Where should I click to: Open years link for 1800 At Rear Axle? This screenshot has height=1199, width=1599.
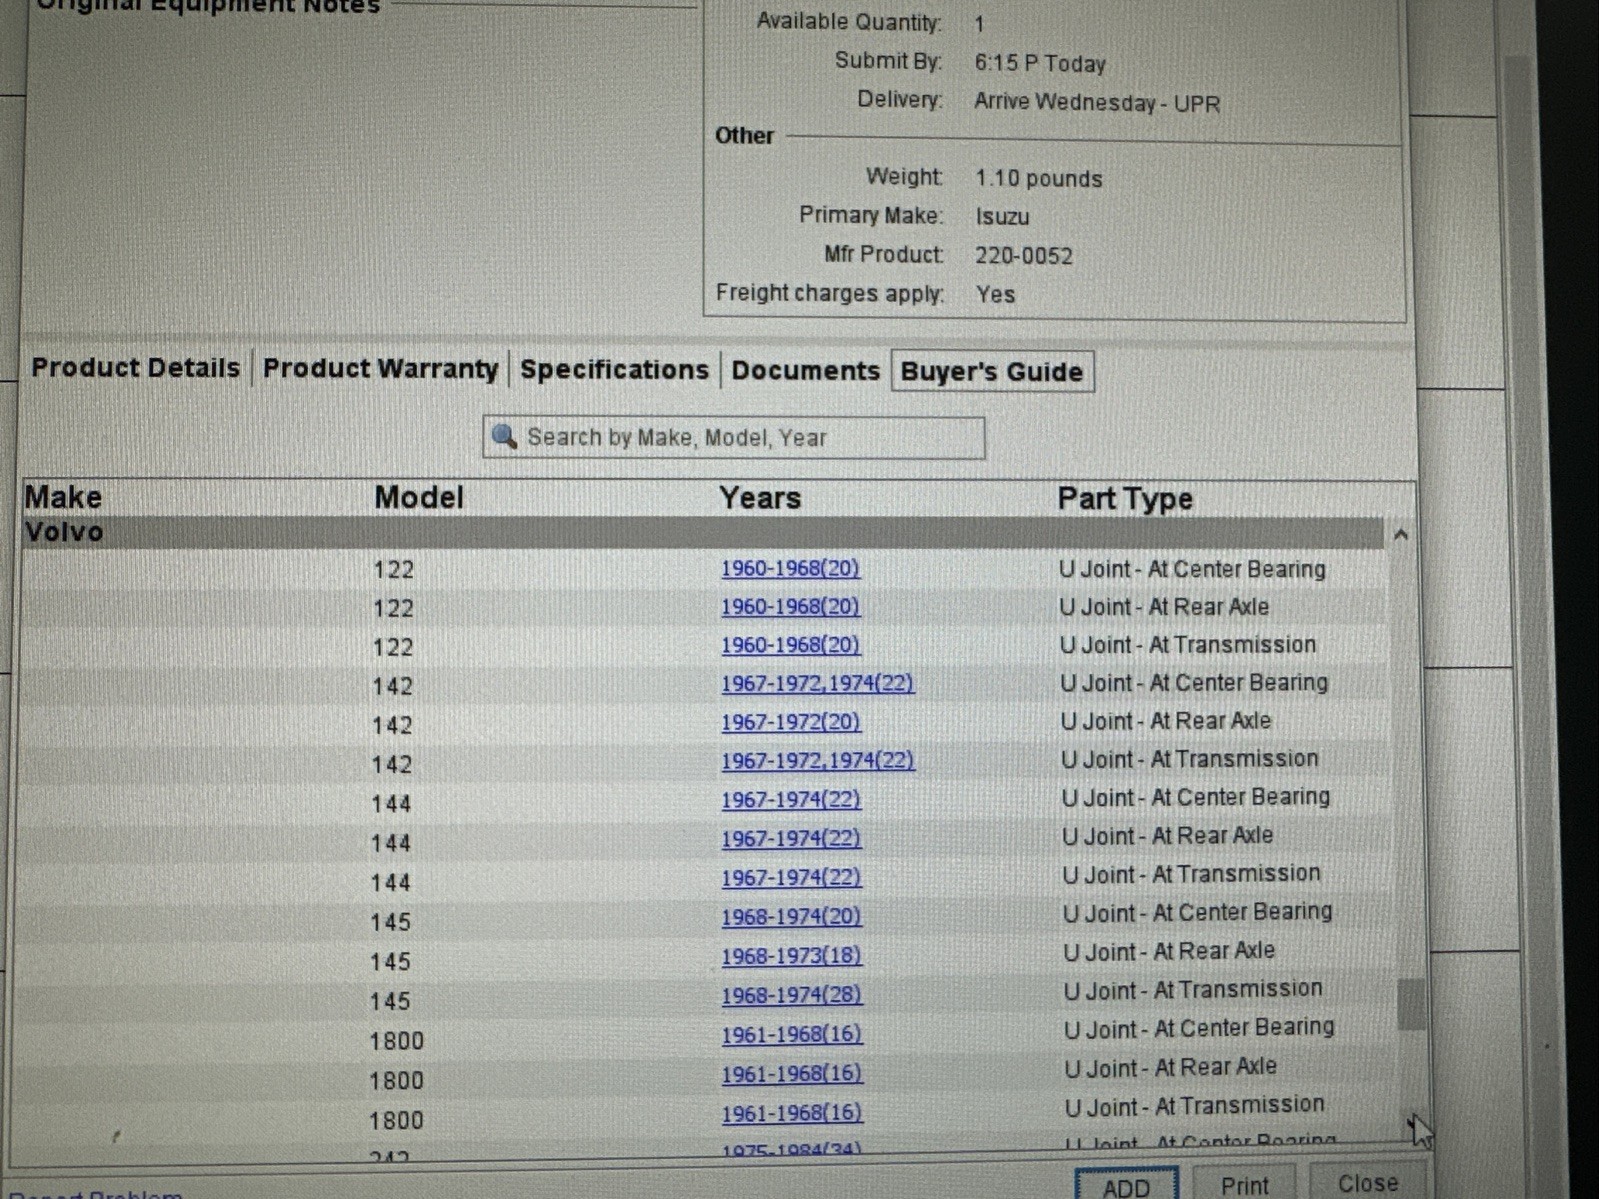click(x=792, y=1073)
